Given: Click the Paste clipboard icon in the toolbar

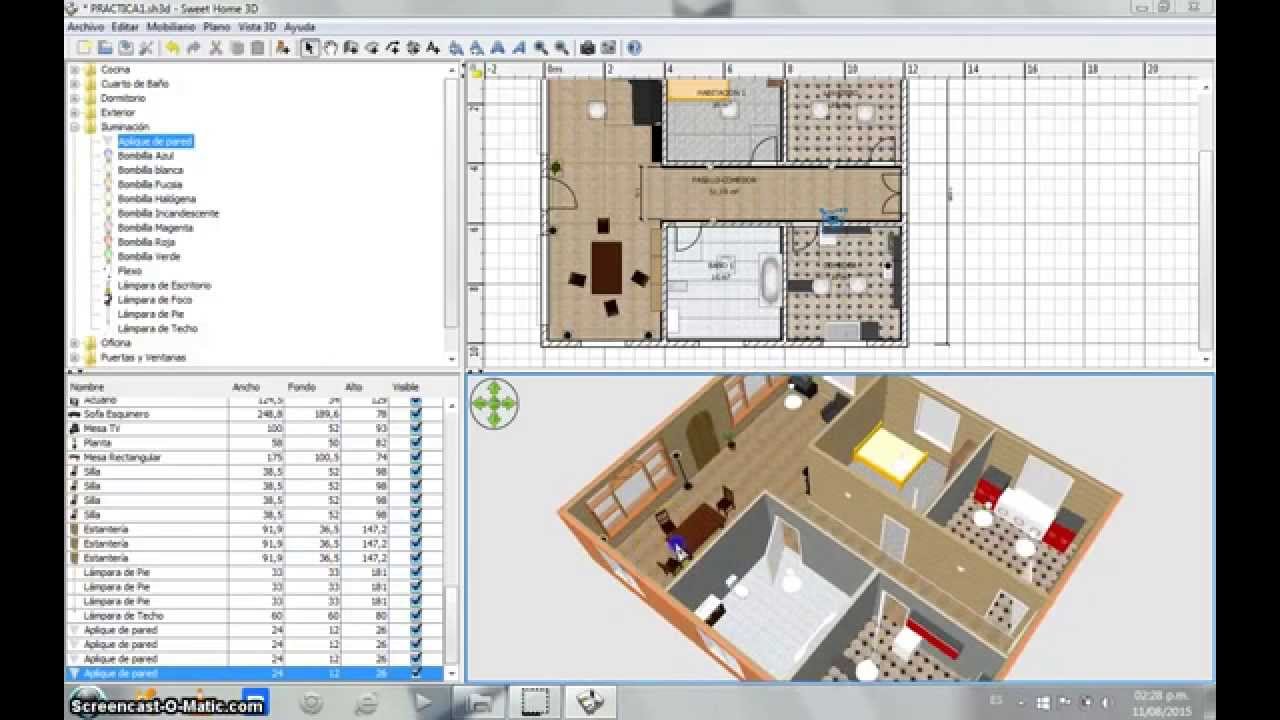Looking at the screenshot, I should coord(258,48).
